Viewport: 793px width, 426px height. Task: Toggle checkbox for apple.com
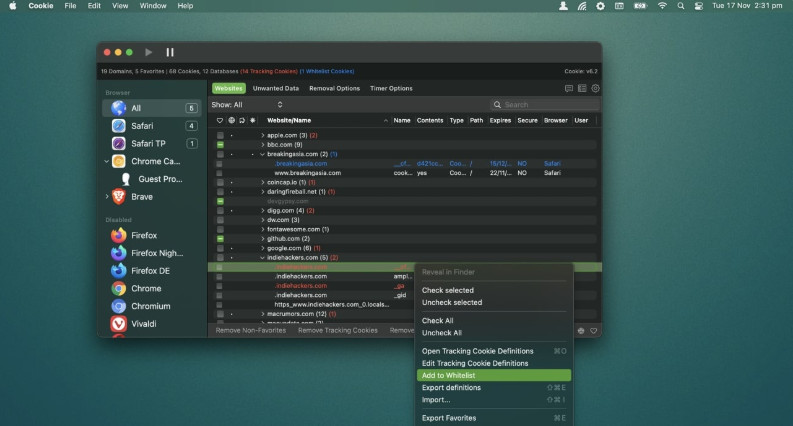tap(220, 136)
